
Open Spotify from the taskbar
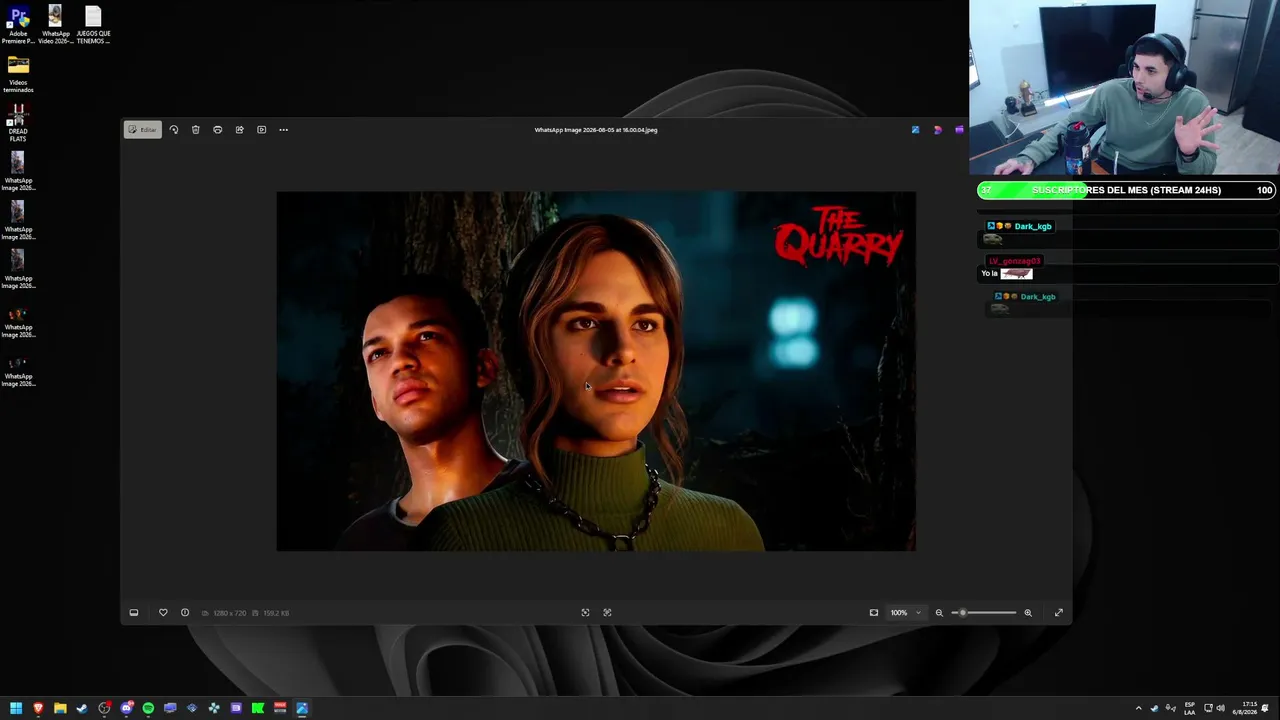coord(148,709)
